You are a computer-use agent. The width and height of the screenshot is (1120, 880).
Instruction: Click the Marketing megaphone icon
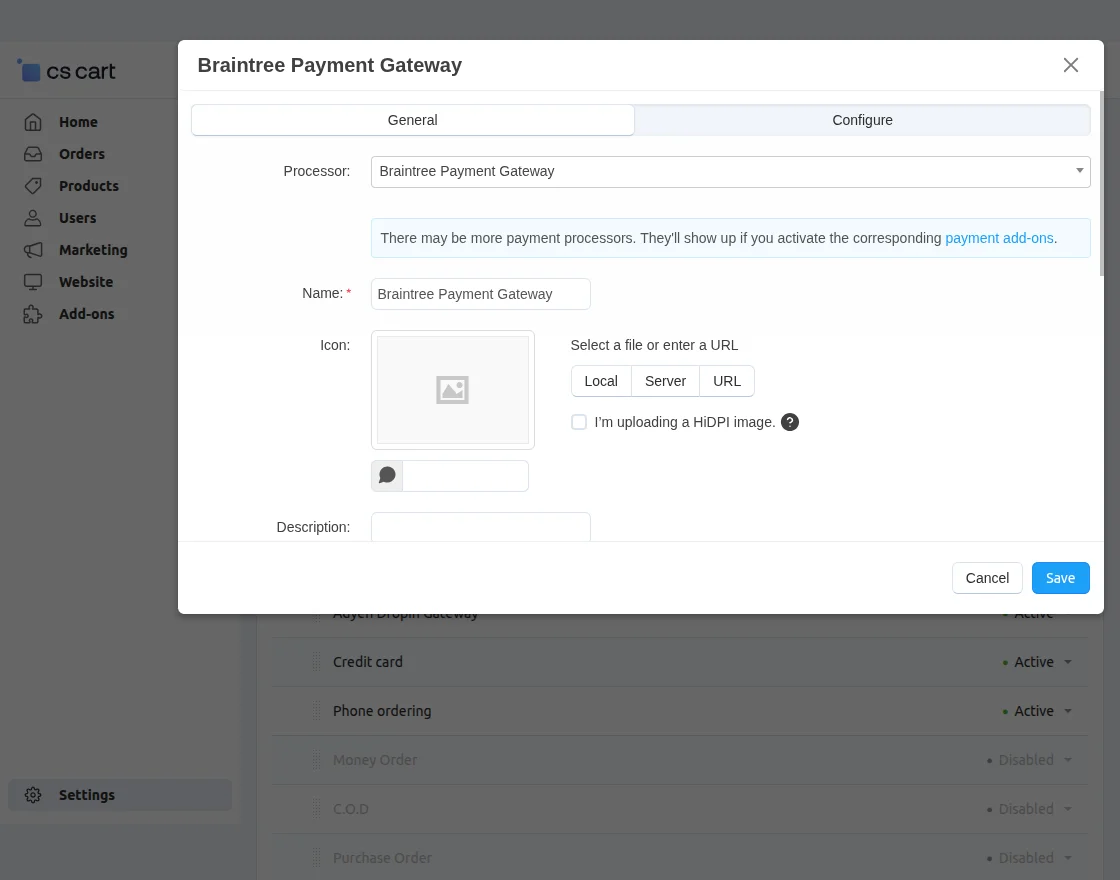[x=33, y=250]
